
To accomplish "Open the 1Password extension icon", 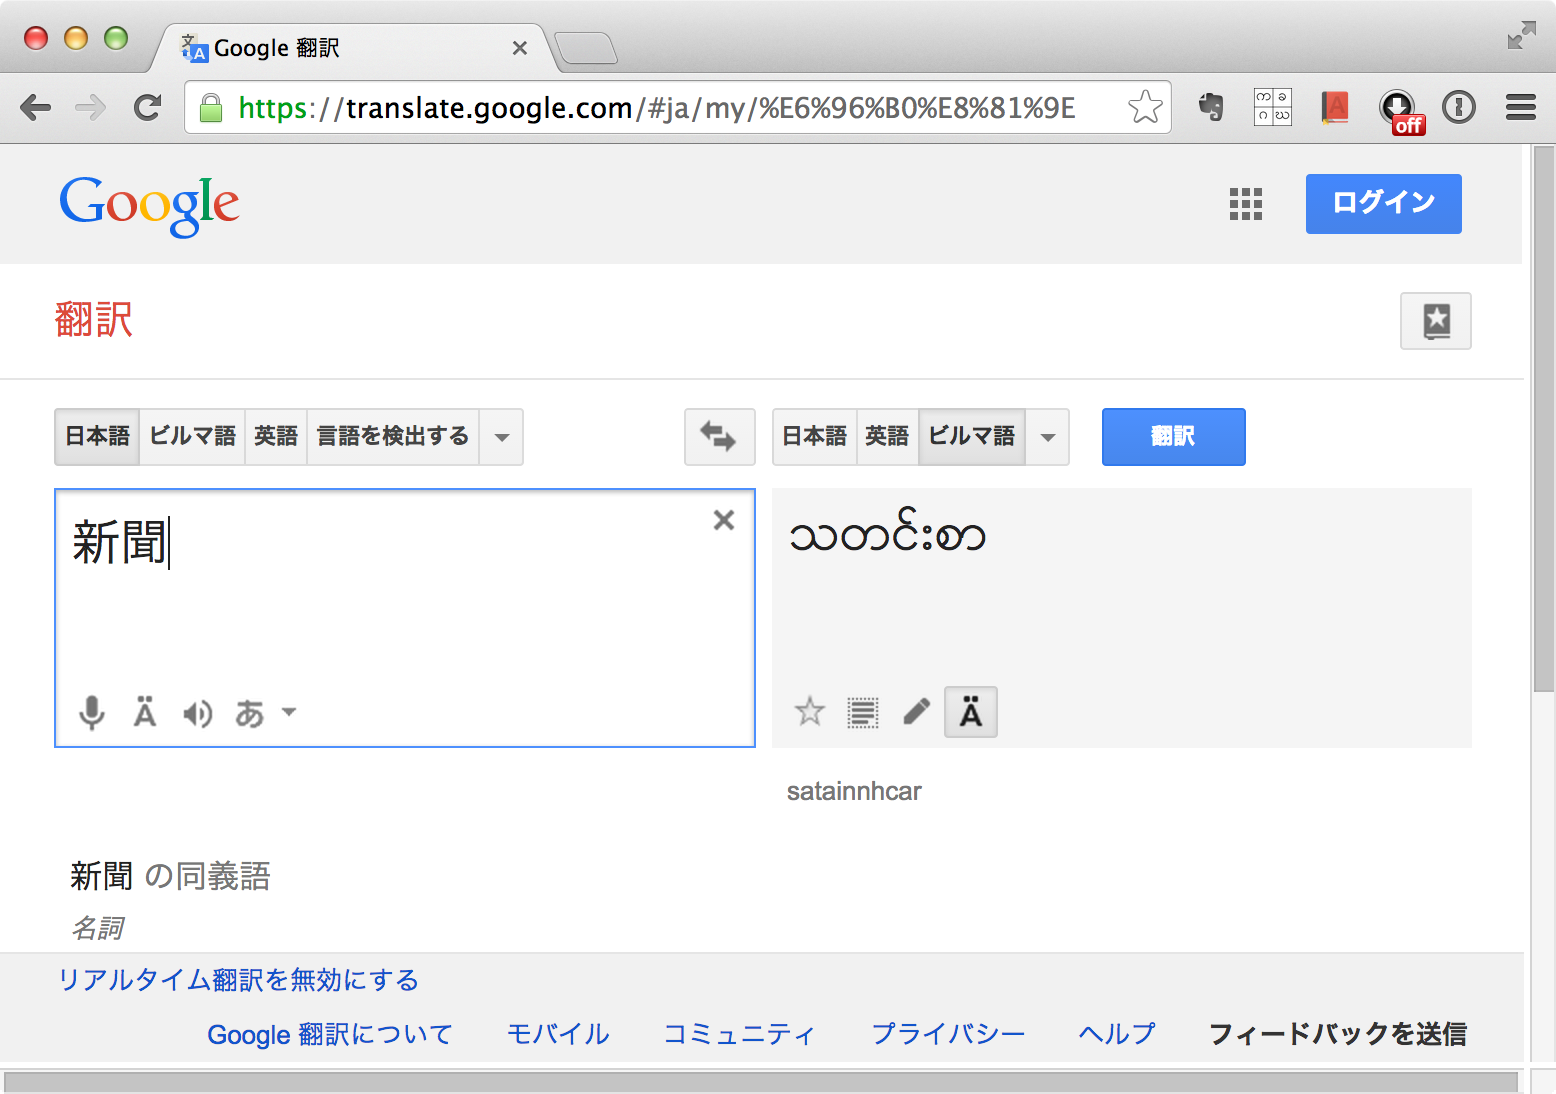I will 1459,107.
